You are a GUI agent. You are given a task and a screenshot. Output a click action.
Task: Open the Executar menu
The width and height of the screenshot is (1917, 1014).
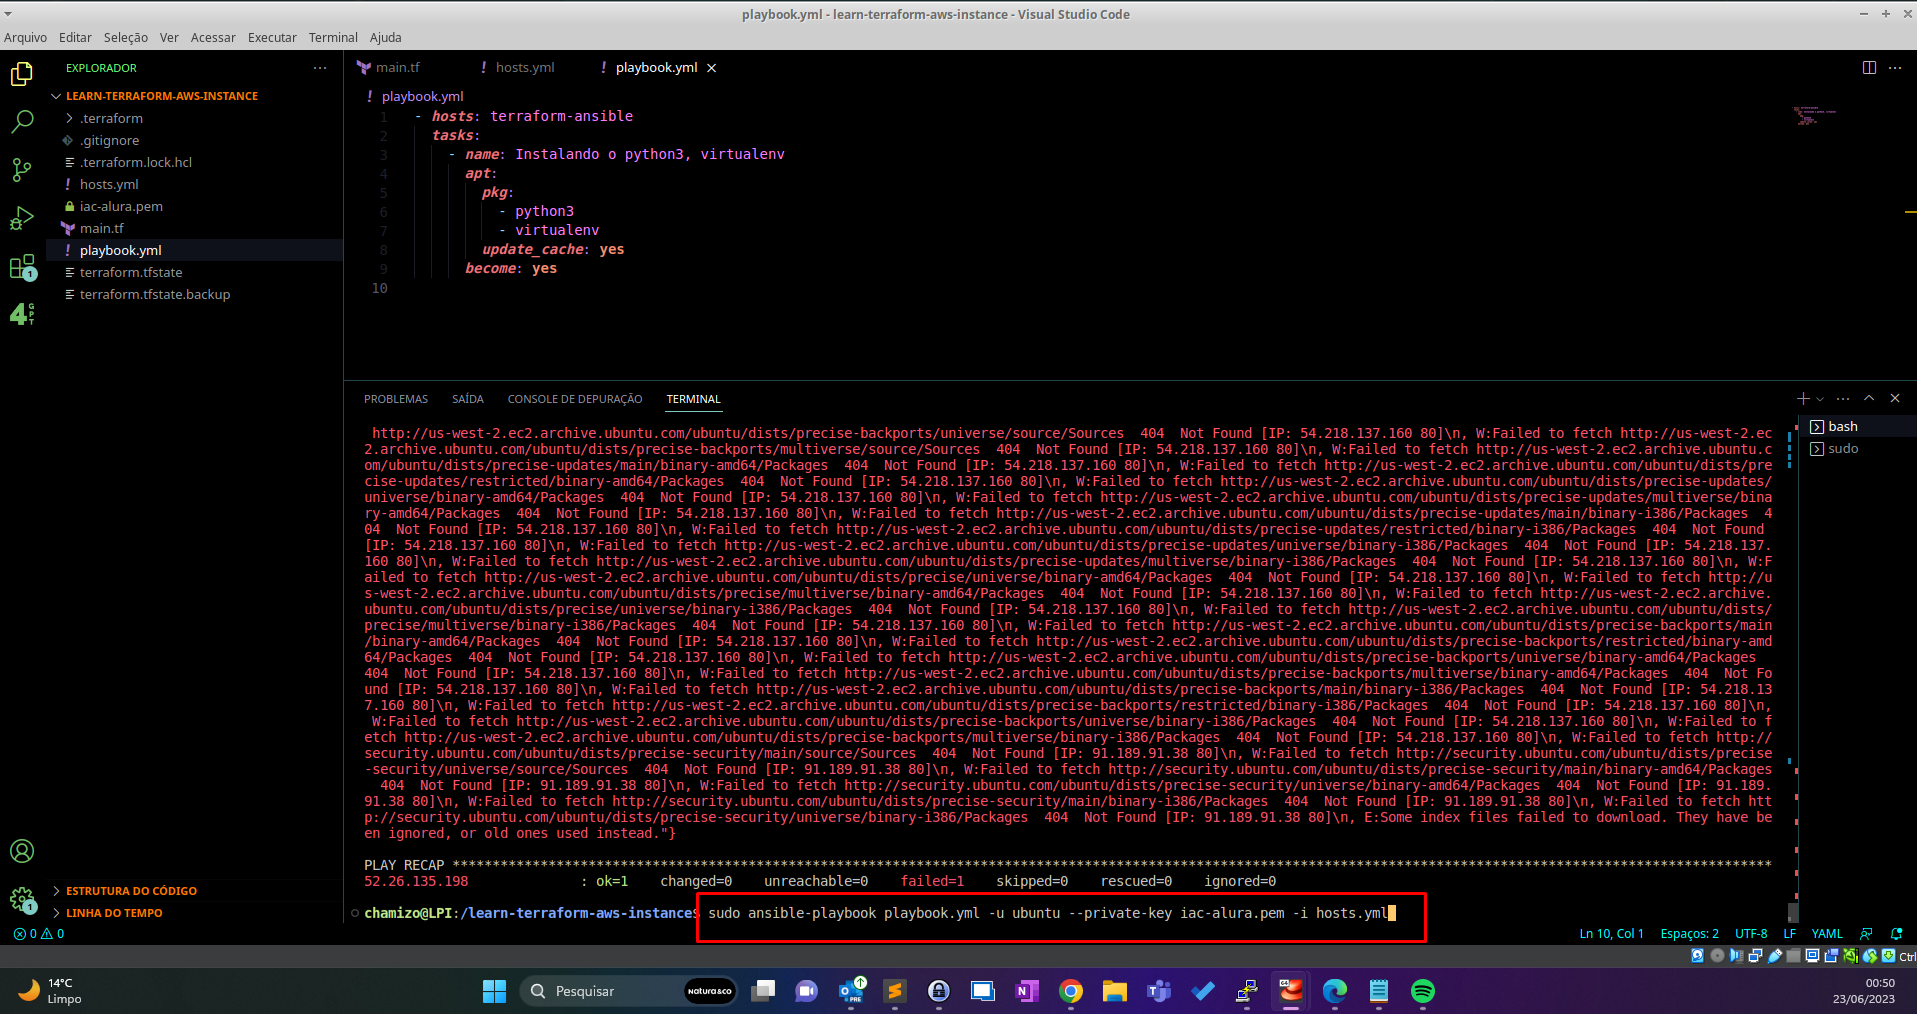[272, 38]
